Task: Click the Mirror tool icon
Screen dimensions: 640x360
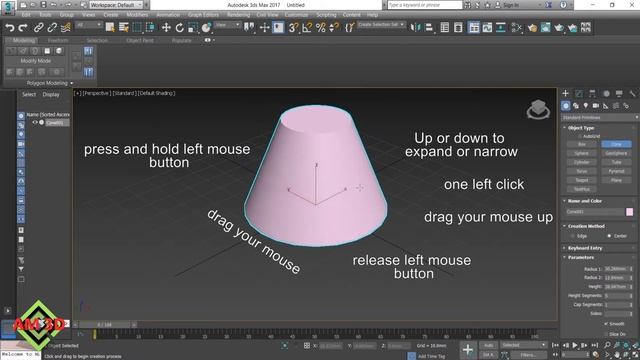Action: [415, 27]
